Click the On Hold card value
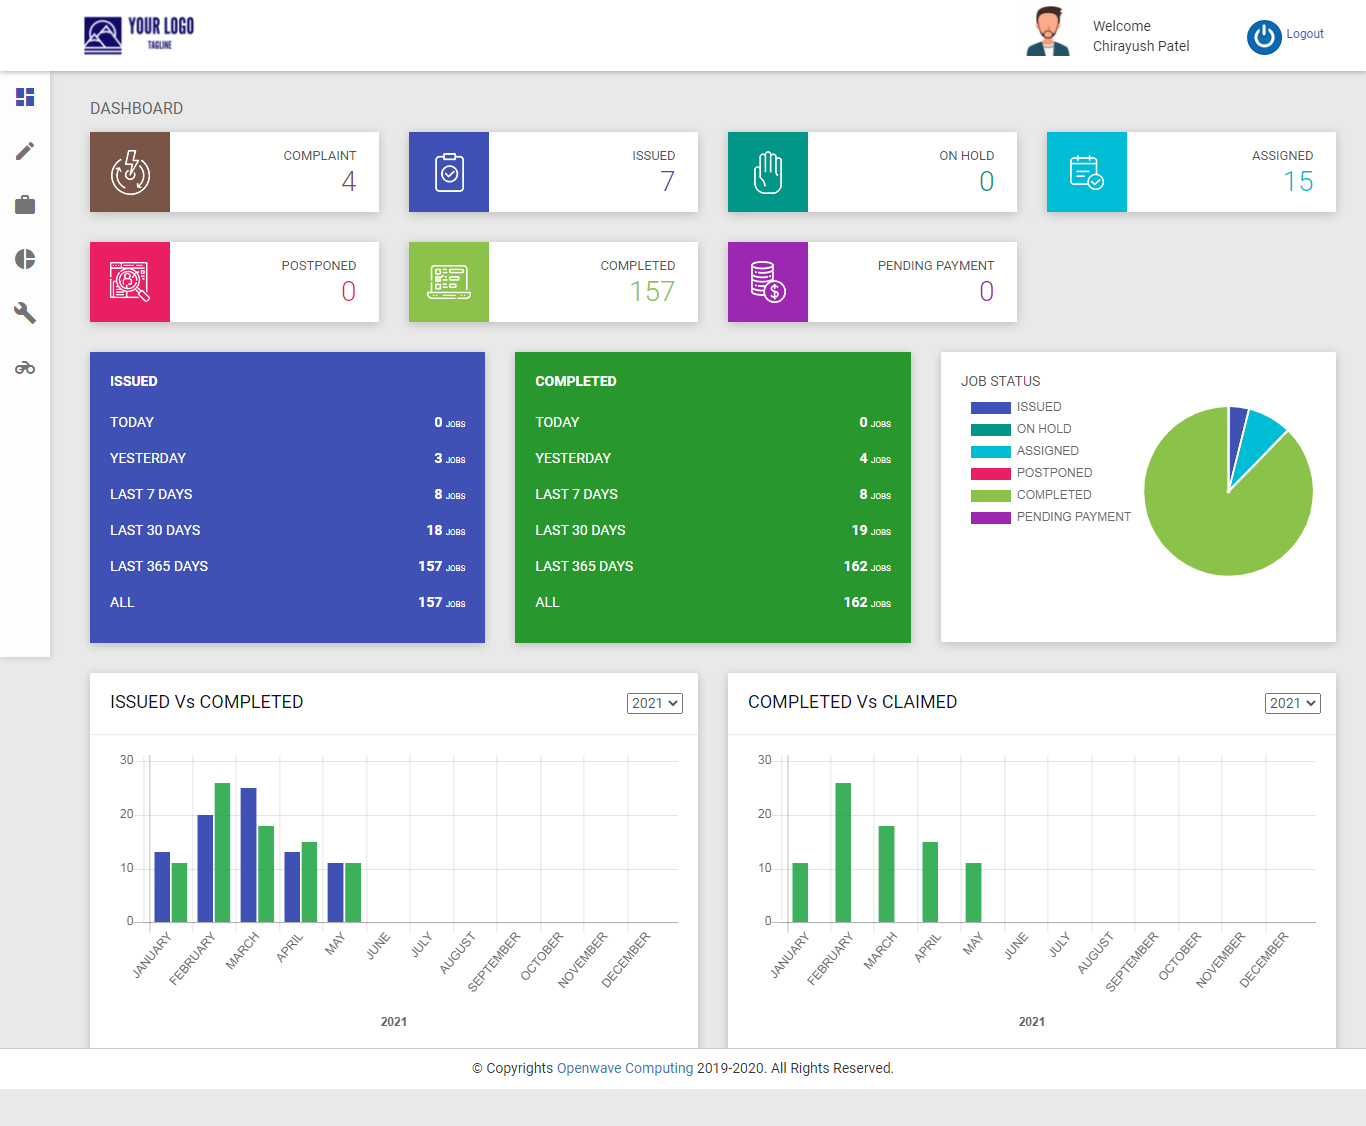The image size is (1366, 1126). tap(987, 181)
